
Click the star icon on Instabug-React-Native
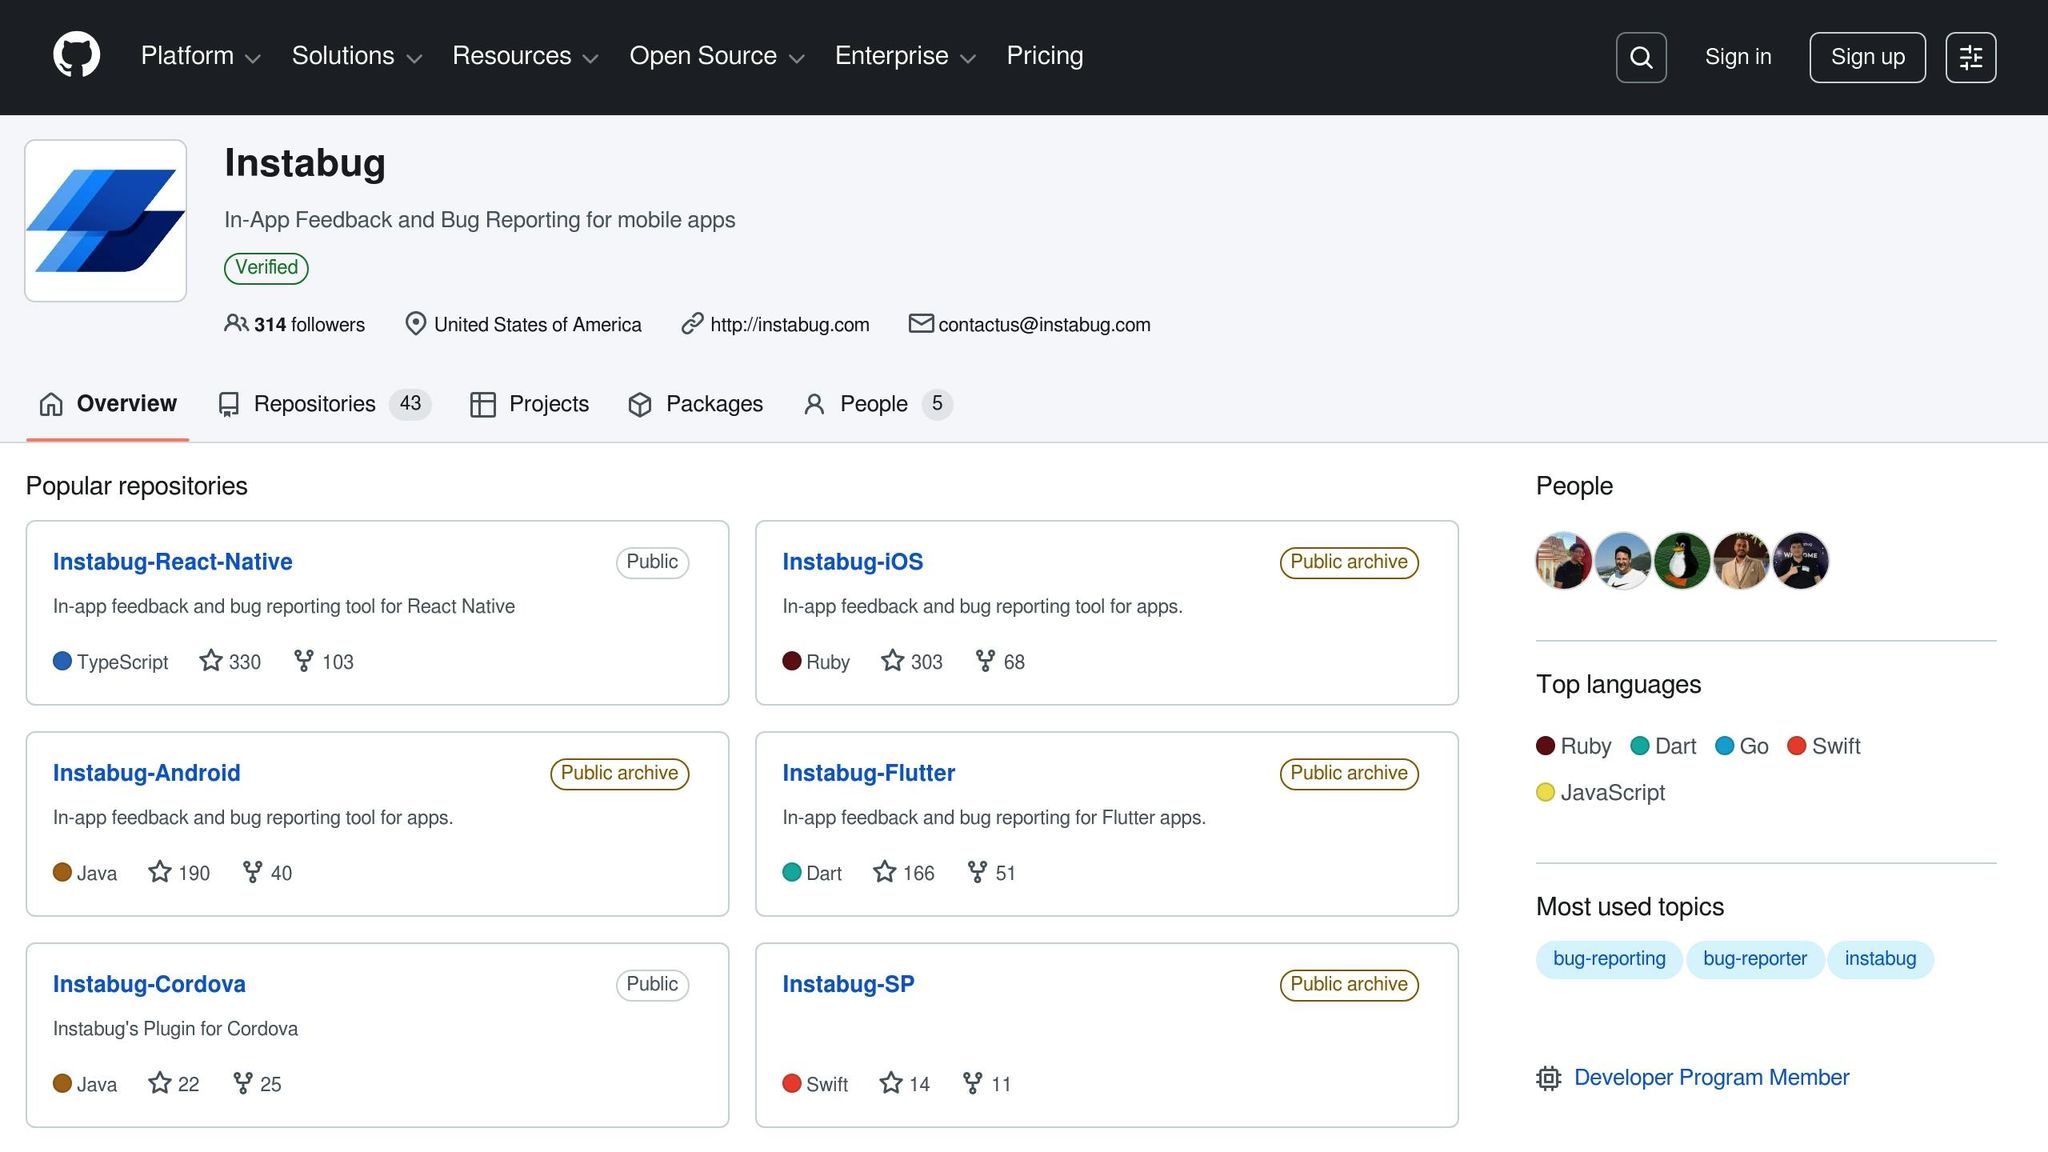pos(210,661)
